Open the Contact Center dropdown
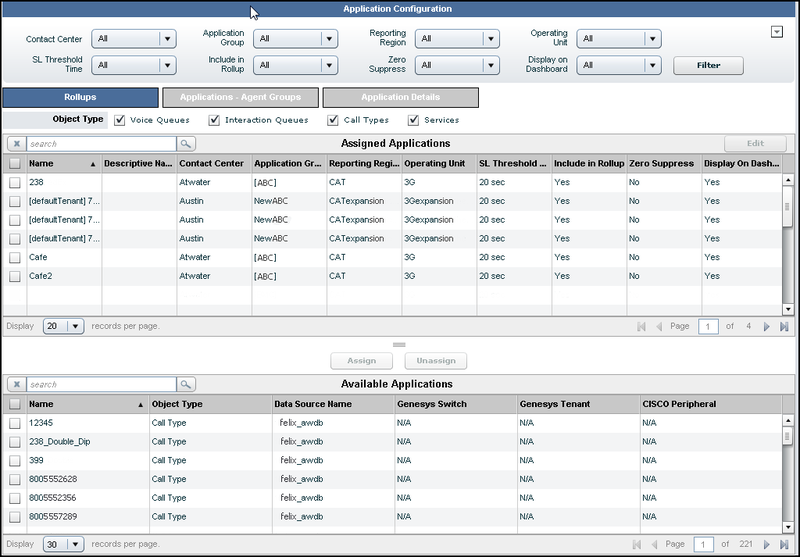This screenshot has width=800, height=557. pos(134,39)
